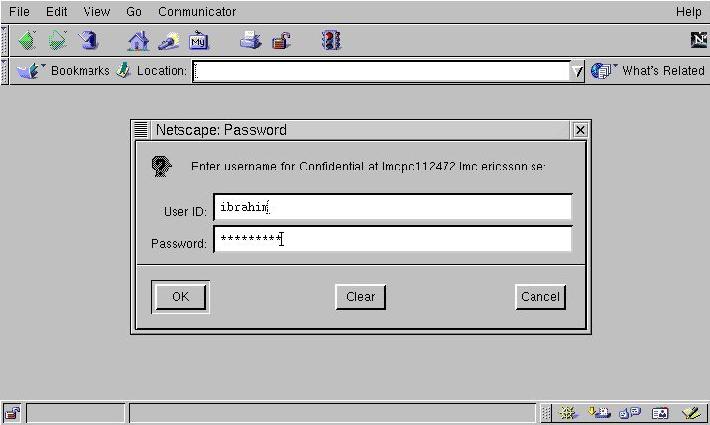Click the status bar security lock icon
This screenshot has height=425, width=710.
[12, 413]
